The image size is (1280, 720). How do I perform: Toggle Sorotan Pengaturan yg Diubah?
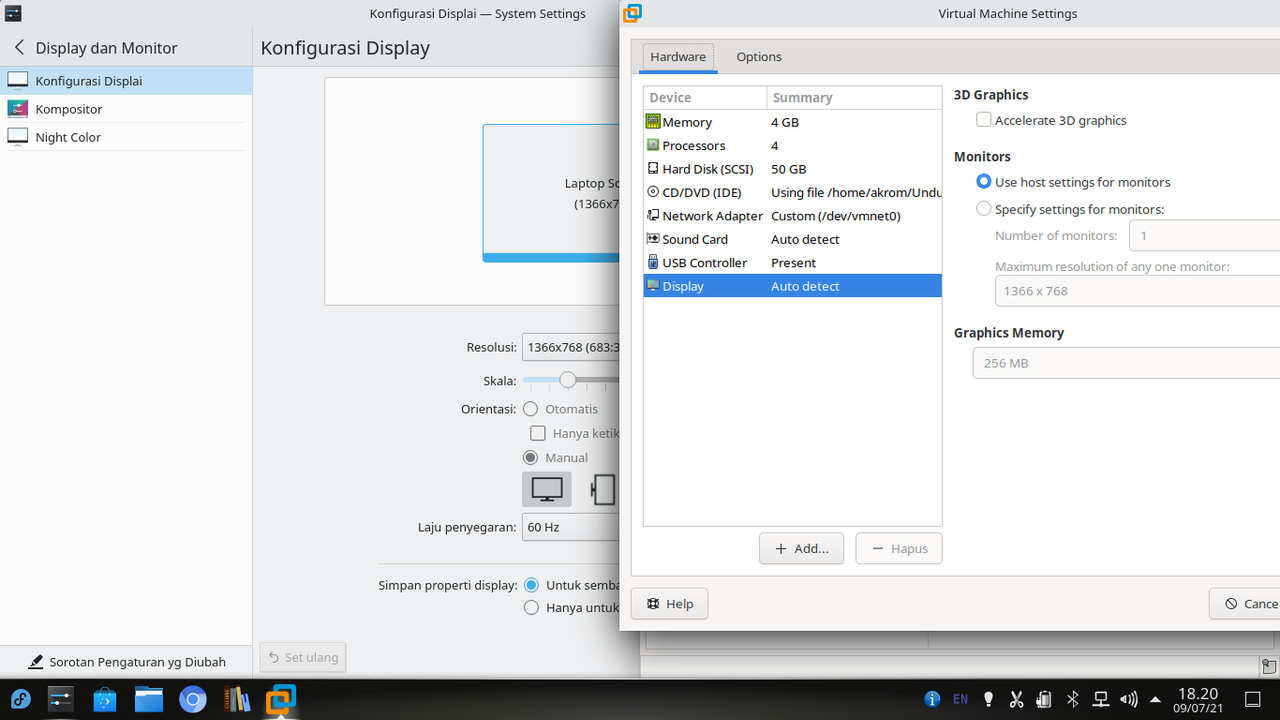point(126,662)
